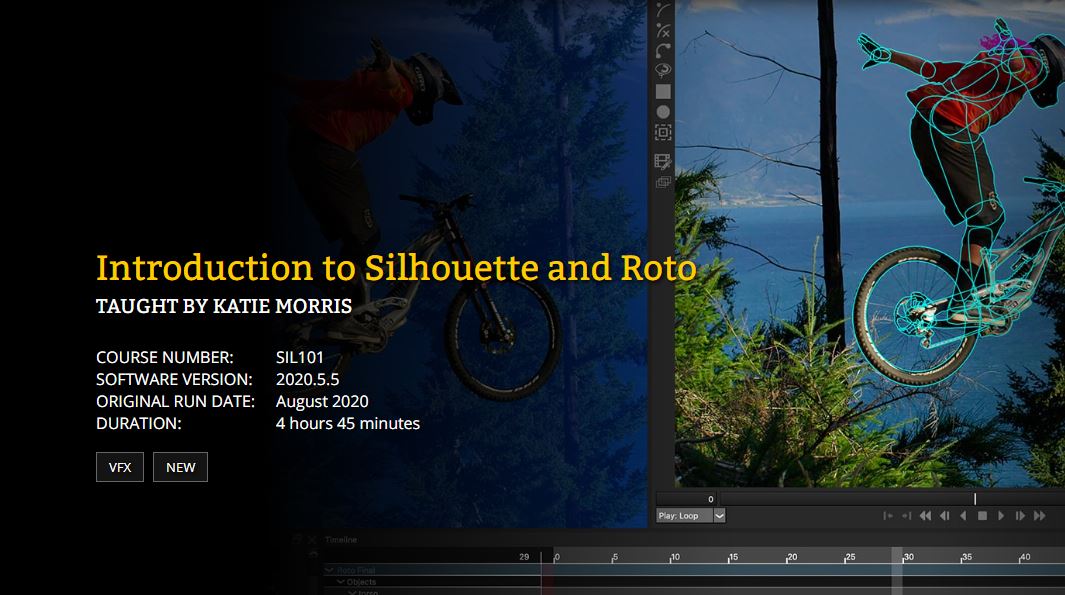Image resolution: width=1065 pixels, height=595 pixels.
Task: Open the Play: Loop mode dropdown arrow
Action: [x=719, y=516]
